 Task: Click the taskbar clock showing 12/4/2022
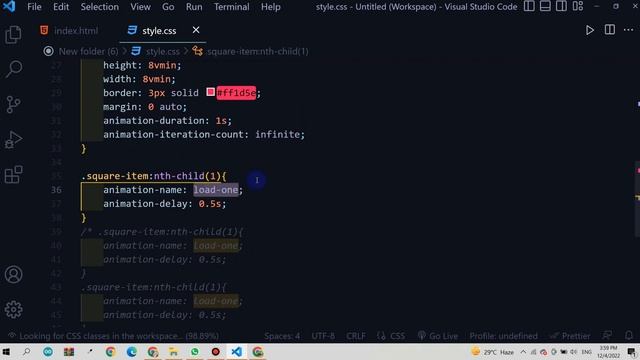point(608,352)
